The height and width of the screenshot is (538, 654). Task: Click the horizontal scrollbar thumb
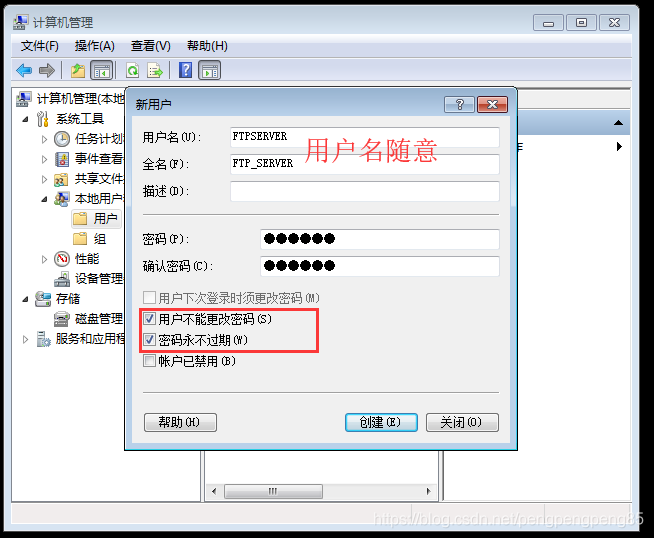[273, 491]
